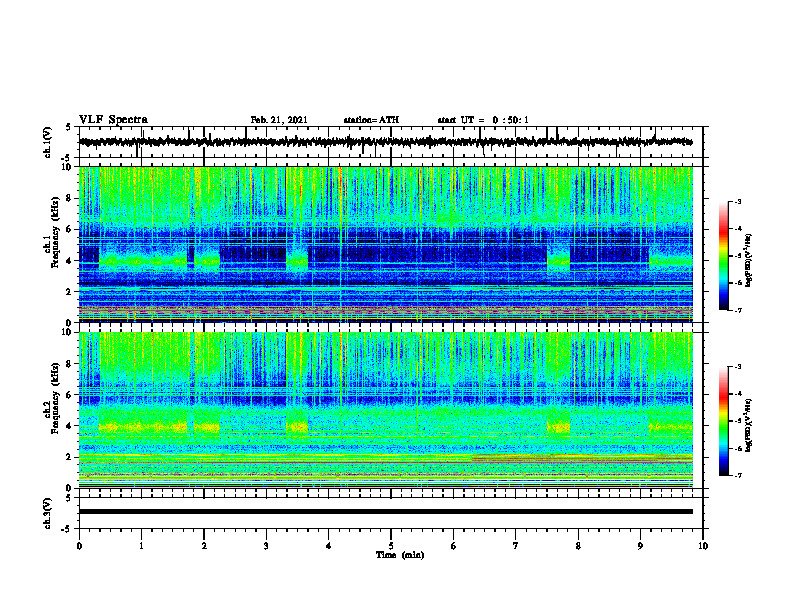Click the 'Time (min)' axis title

400,555
